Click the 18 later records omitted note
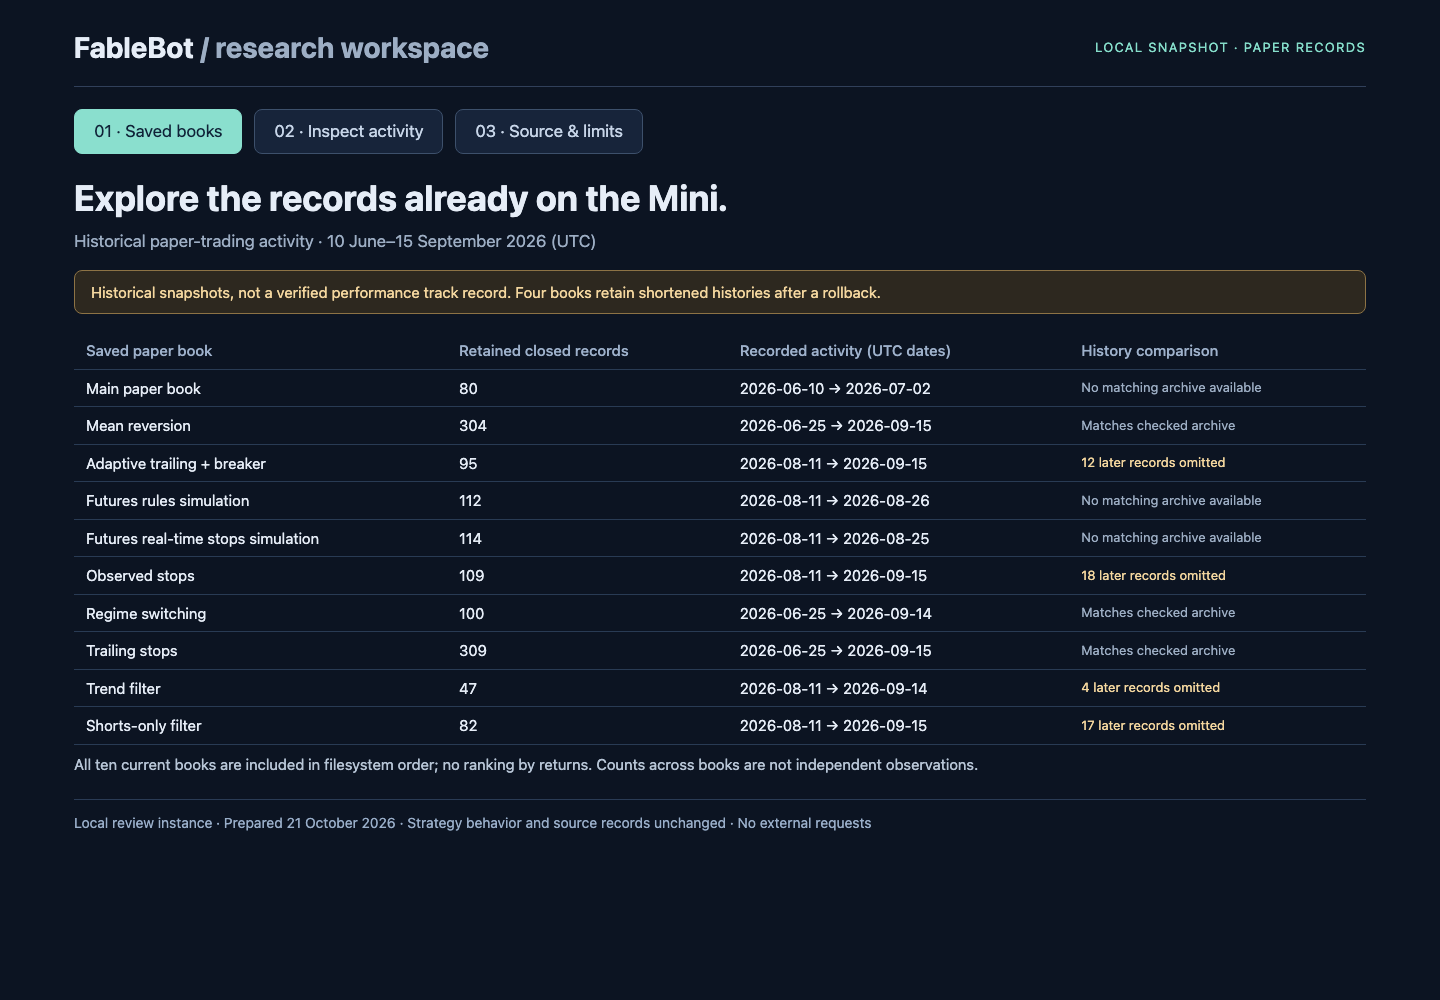Viewport: 1440px width, 1000px height. click(1153, 576)
